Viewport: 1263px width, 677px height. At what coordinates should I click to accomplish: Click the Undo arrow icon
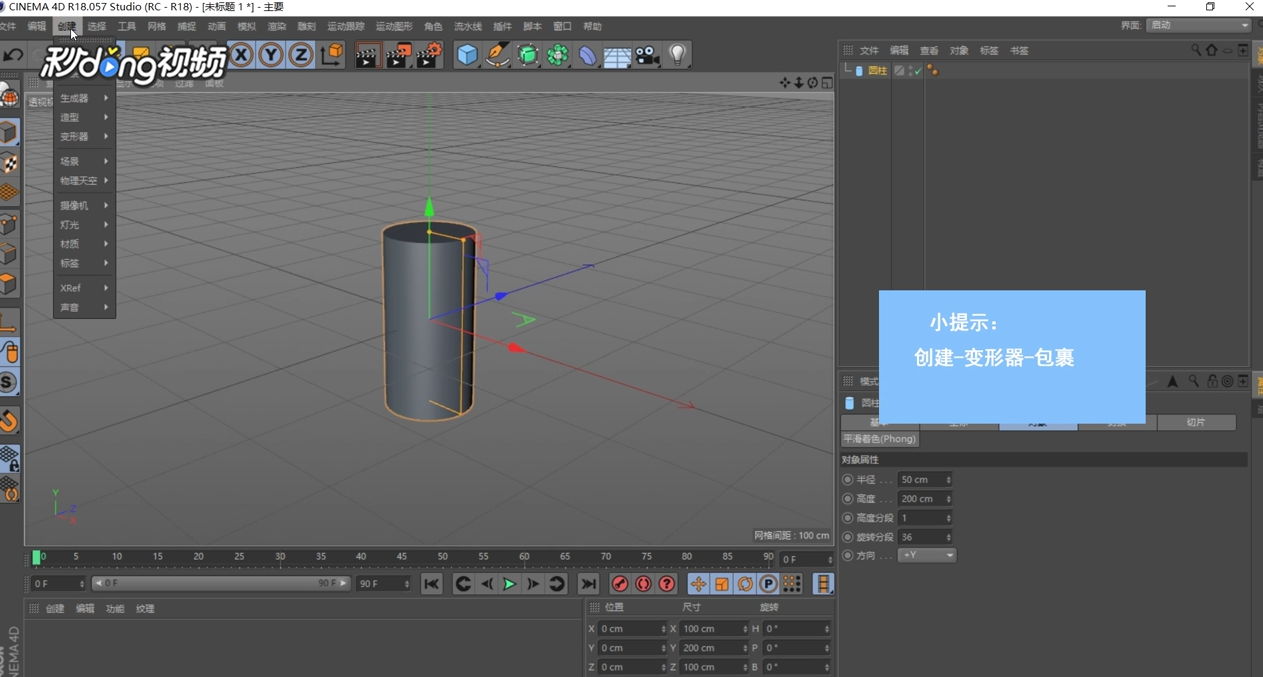coord(13,55)
